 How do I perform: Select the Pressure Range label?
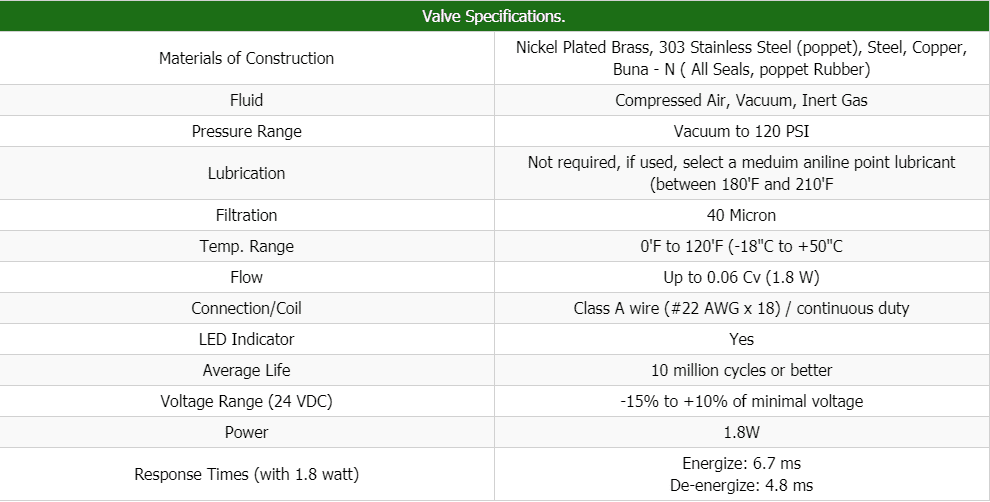(x=246, y=131)
